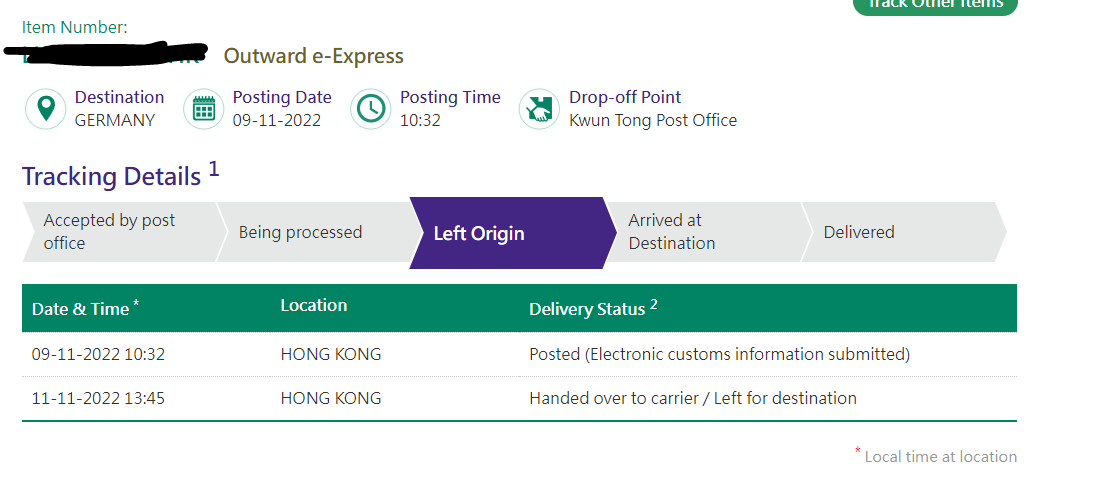1106x493 pixels.
Task: Select the 09-11-2022 10:32 Posted row
Action: click(x=519, y=354)
